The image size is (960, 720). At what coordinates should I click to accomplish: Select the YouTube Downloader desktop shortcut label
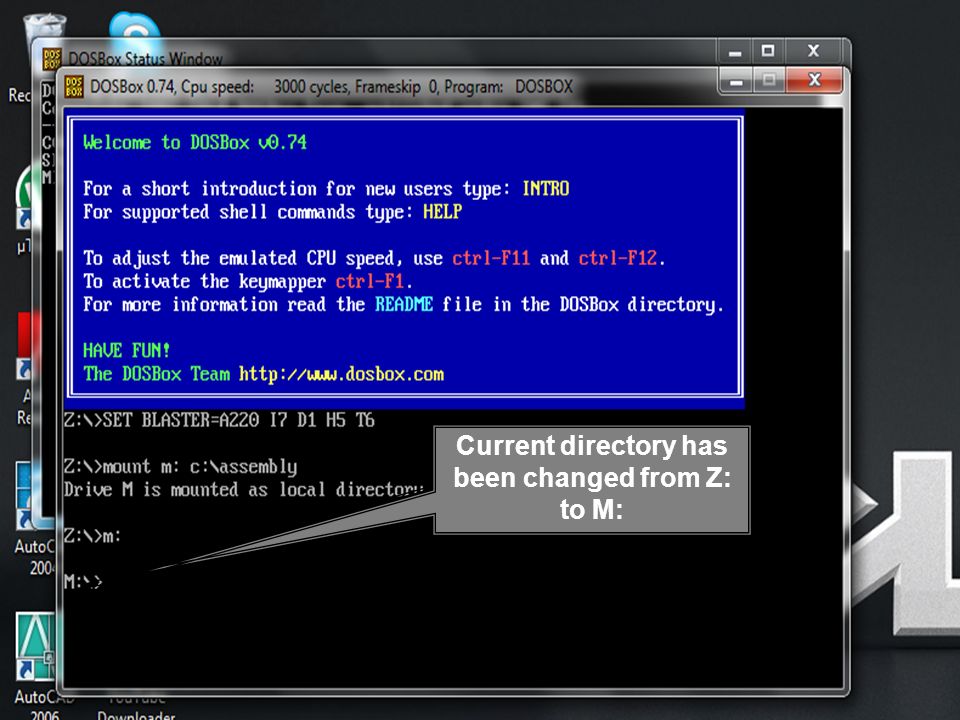(x=136, y=708)
